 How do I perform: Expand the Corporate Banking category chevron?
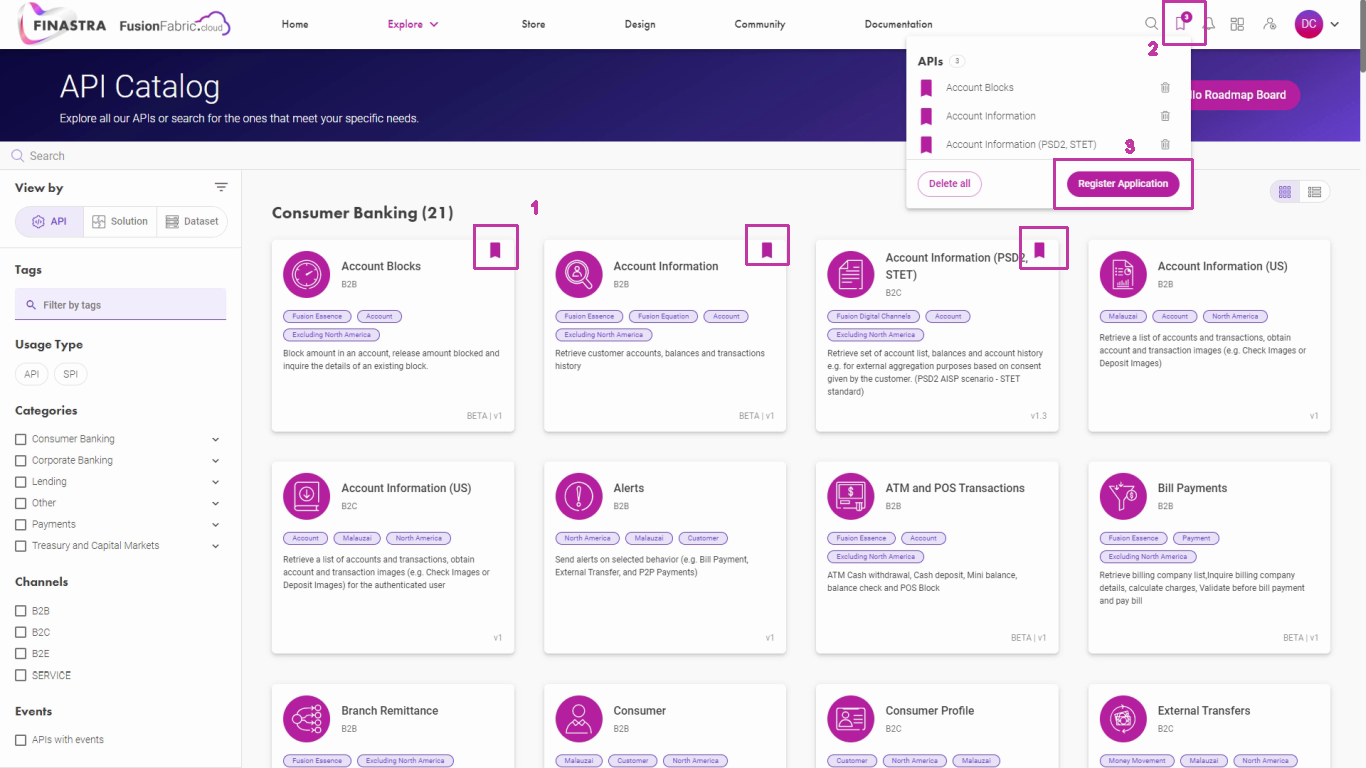coord(216,461)
